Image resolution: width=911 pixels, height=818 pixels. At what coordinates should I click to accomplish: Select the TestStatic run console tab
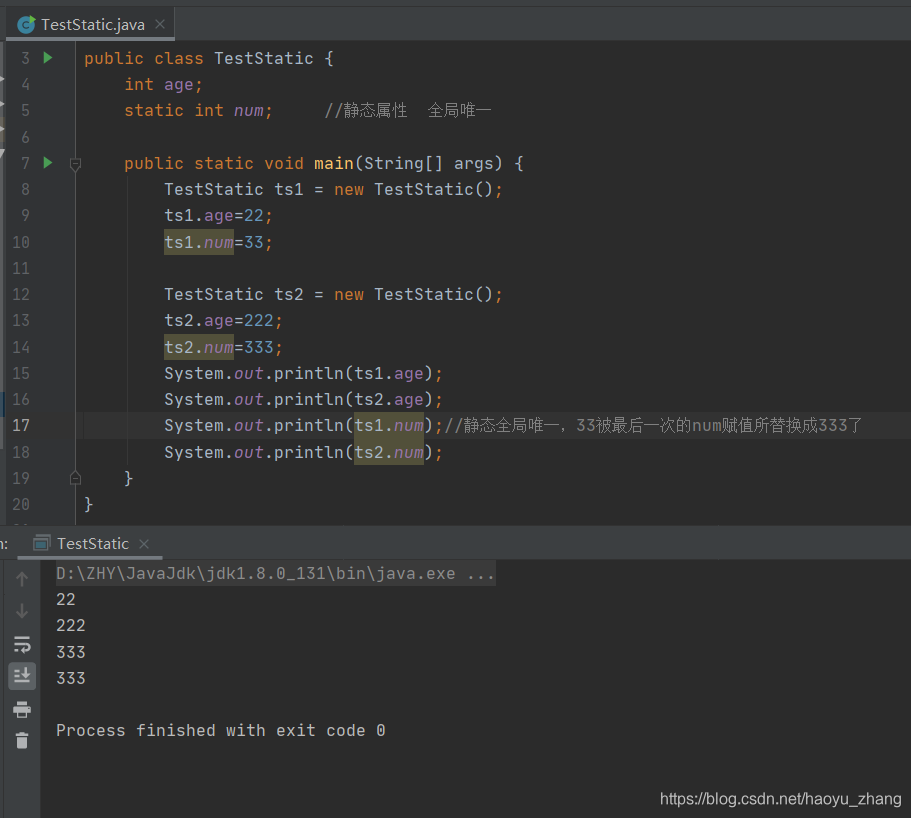click(x=92, y=544)
